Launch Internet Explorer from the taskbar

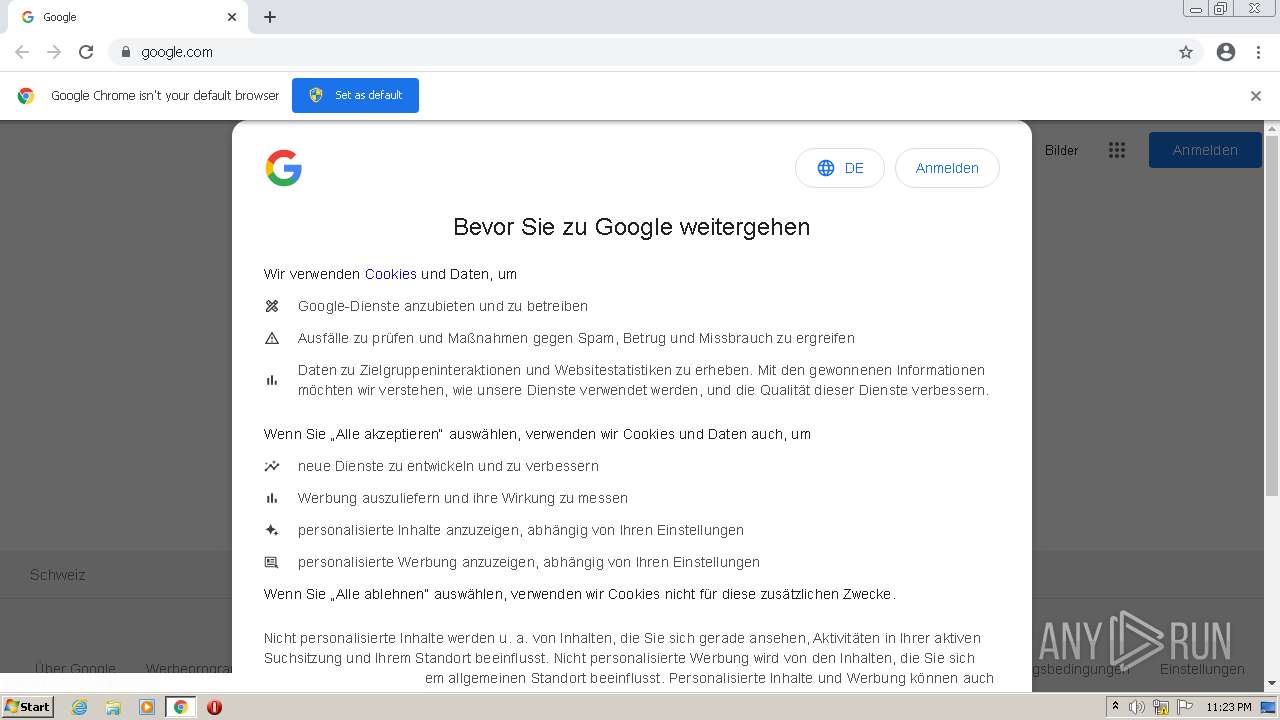click(x=80, y=707)
